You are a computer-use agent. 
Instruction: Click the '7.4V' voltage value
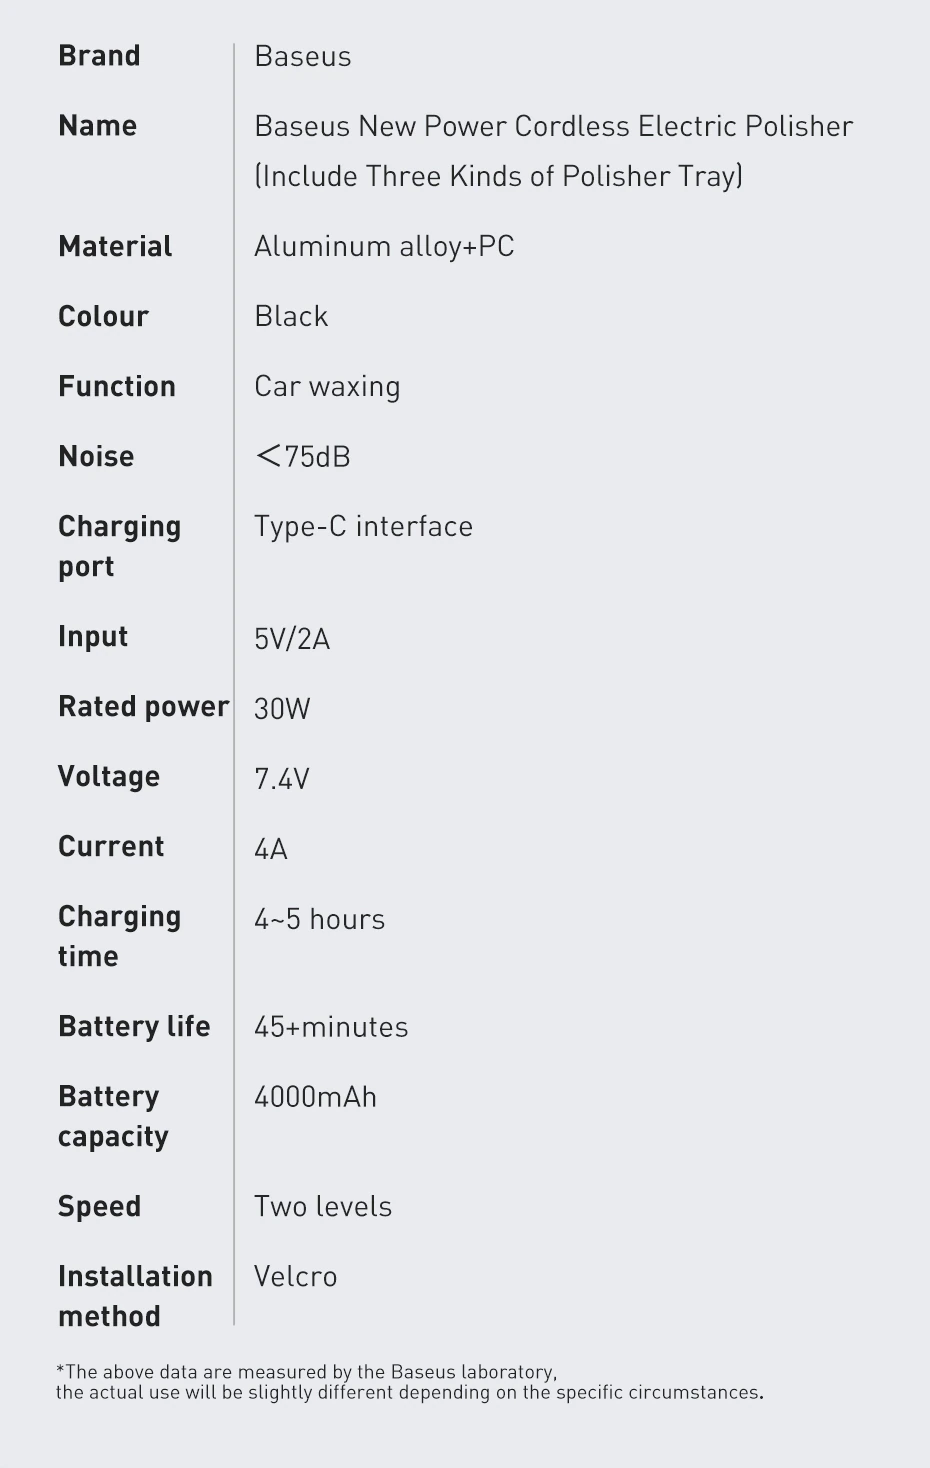(282, 779)
